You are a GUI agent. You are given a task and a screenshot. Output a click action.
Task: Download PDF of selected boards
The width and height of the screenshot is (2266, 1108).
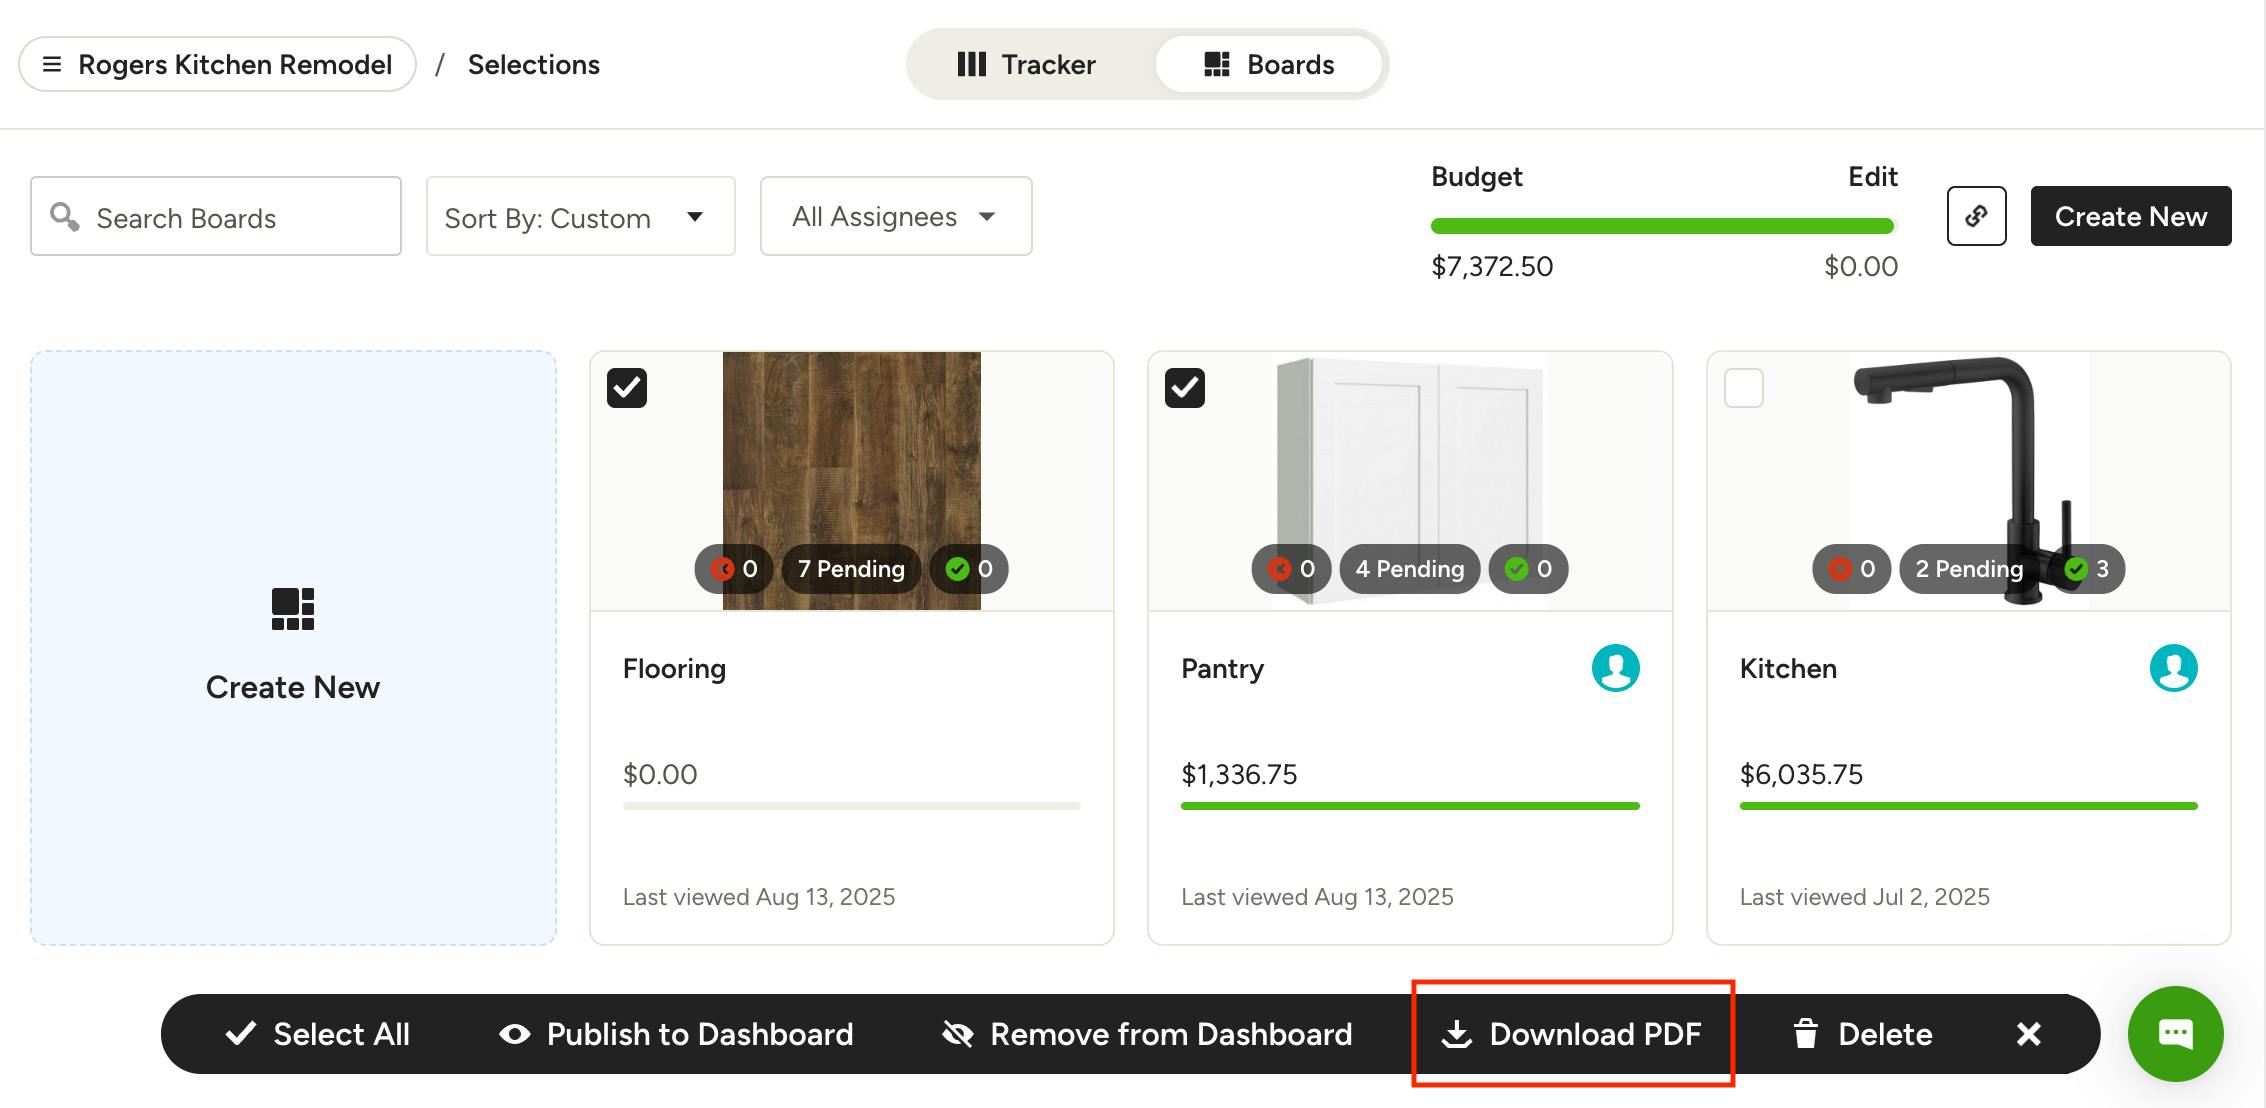pos(1572,1034)
